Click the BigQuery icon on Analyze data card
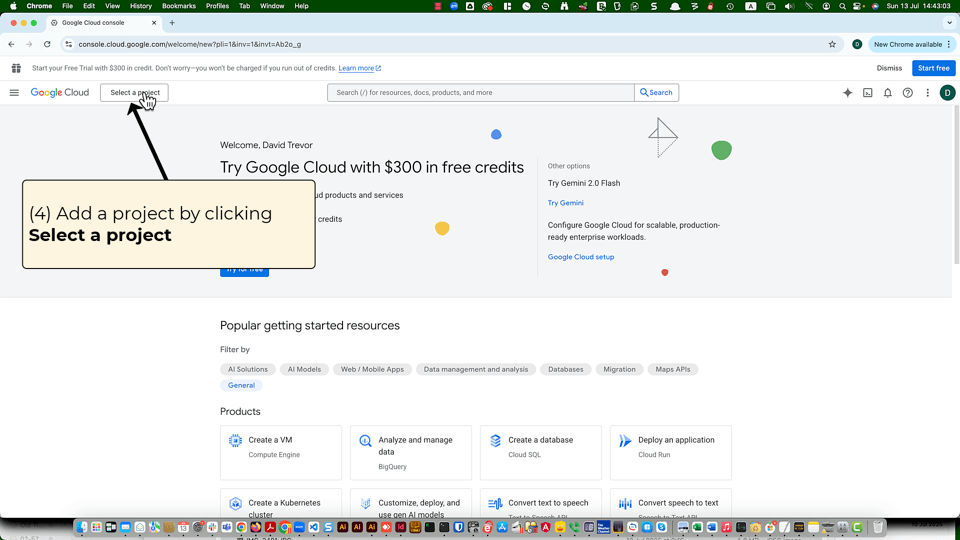This screenshot has height=540, width=960. coord(366,441)
